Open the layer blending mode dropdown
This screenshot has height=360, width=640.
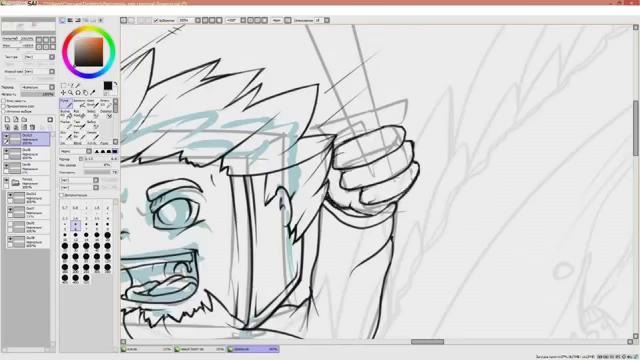pos(52,87)
